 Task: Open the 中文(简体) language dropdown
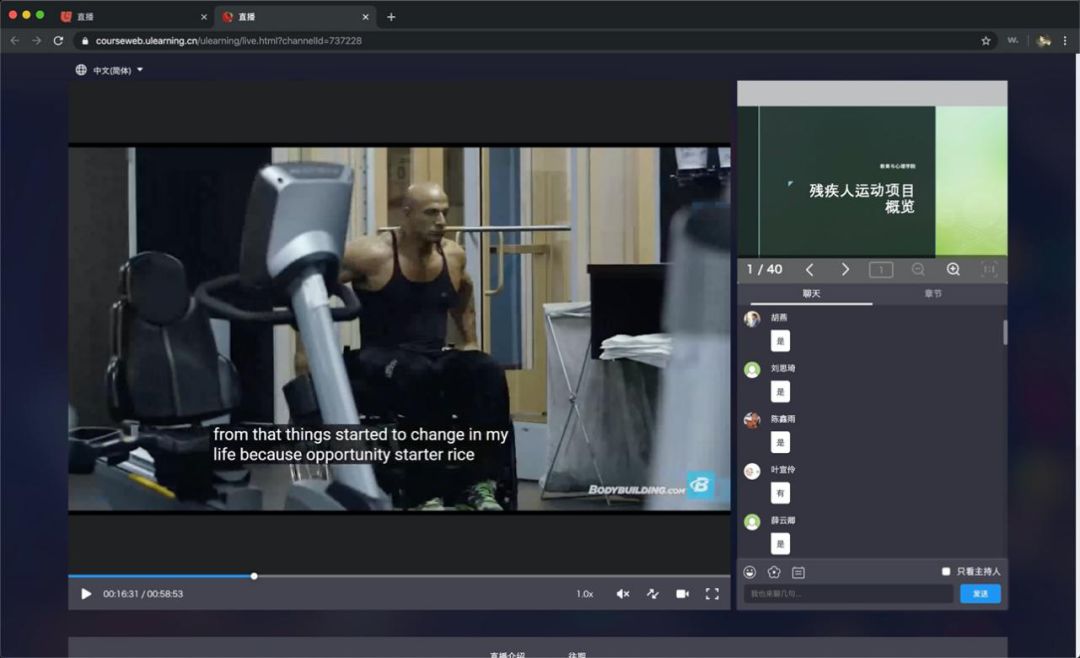(x=110, y=70)
